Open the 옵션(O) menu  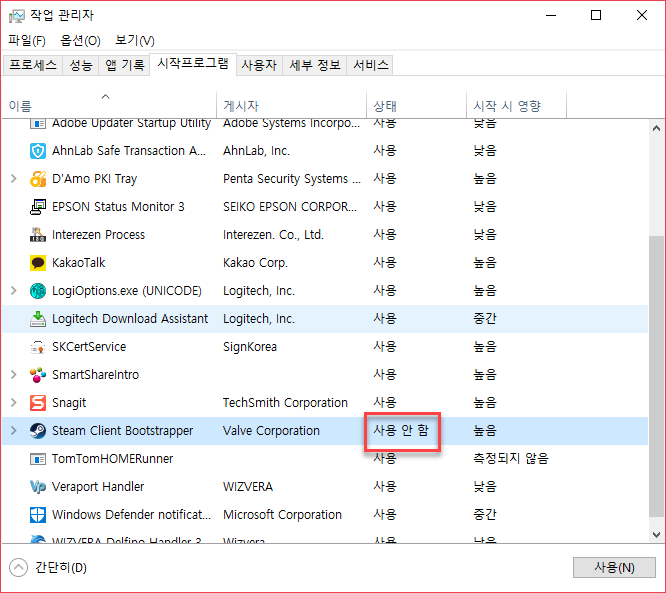(x=80, y=40)
